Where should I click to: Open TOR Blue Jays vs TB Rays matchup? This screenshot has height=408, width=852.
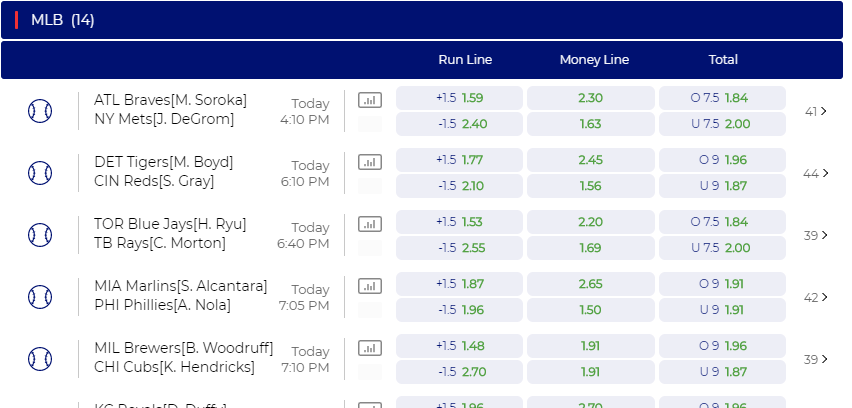170,234
